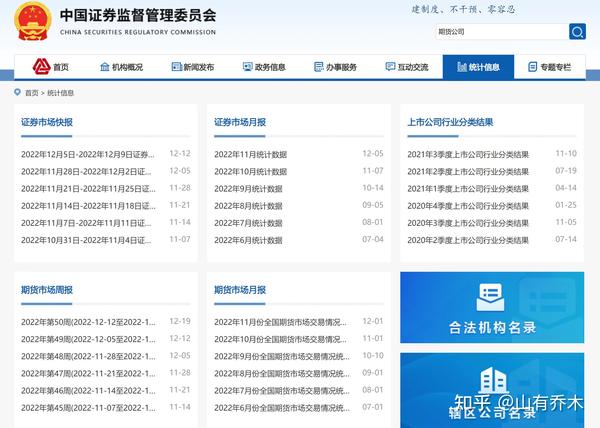Open the 证券市场月报 section heading
Screen dimensions: 600x428
(x=240, y=122)
